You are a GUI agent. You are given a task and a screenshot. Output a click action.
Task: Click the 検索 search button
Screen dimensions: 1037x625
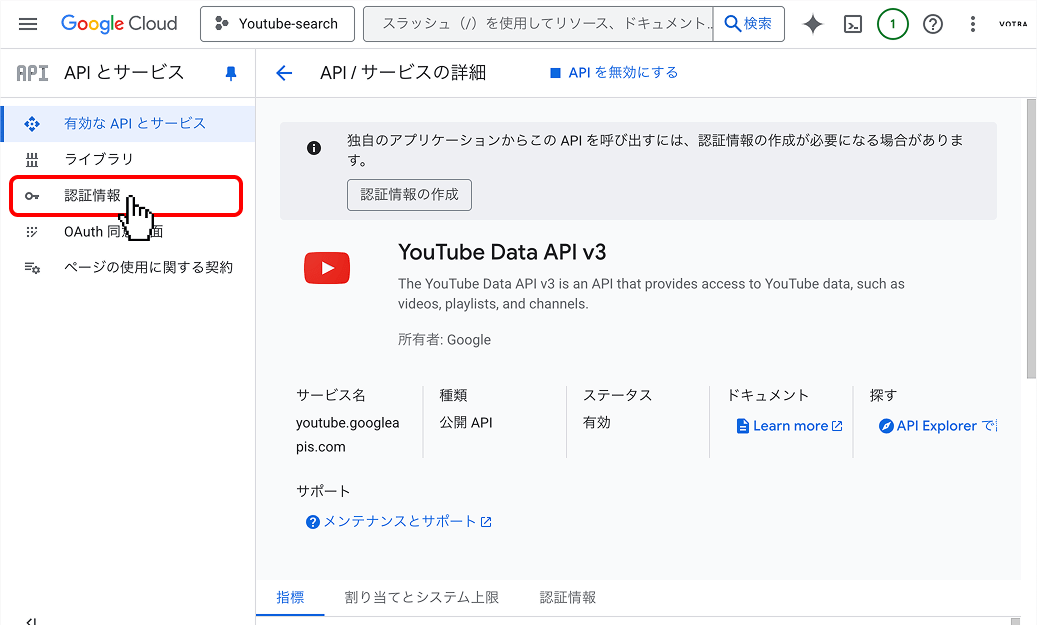[x=749, y=24]
